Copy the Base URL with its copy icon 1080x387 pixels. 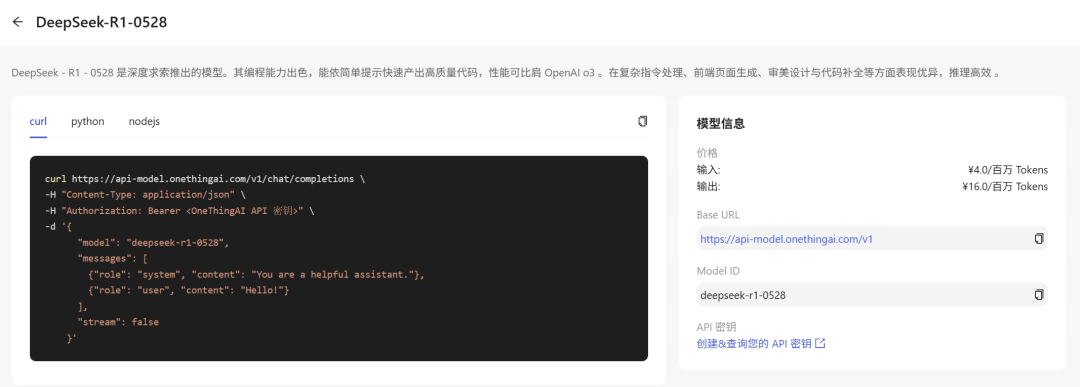1039,239
